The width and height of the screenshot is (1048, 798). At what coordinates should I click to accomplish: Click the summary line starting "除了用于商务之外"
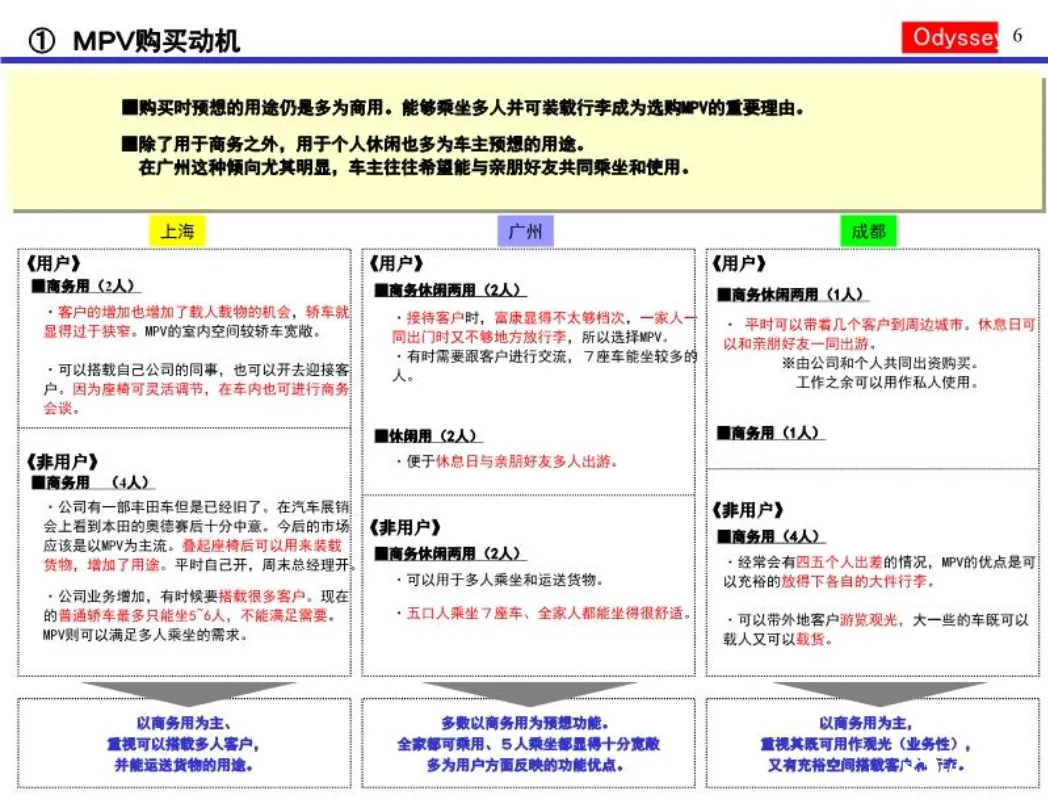point(353,144)
